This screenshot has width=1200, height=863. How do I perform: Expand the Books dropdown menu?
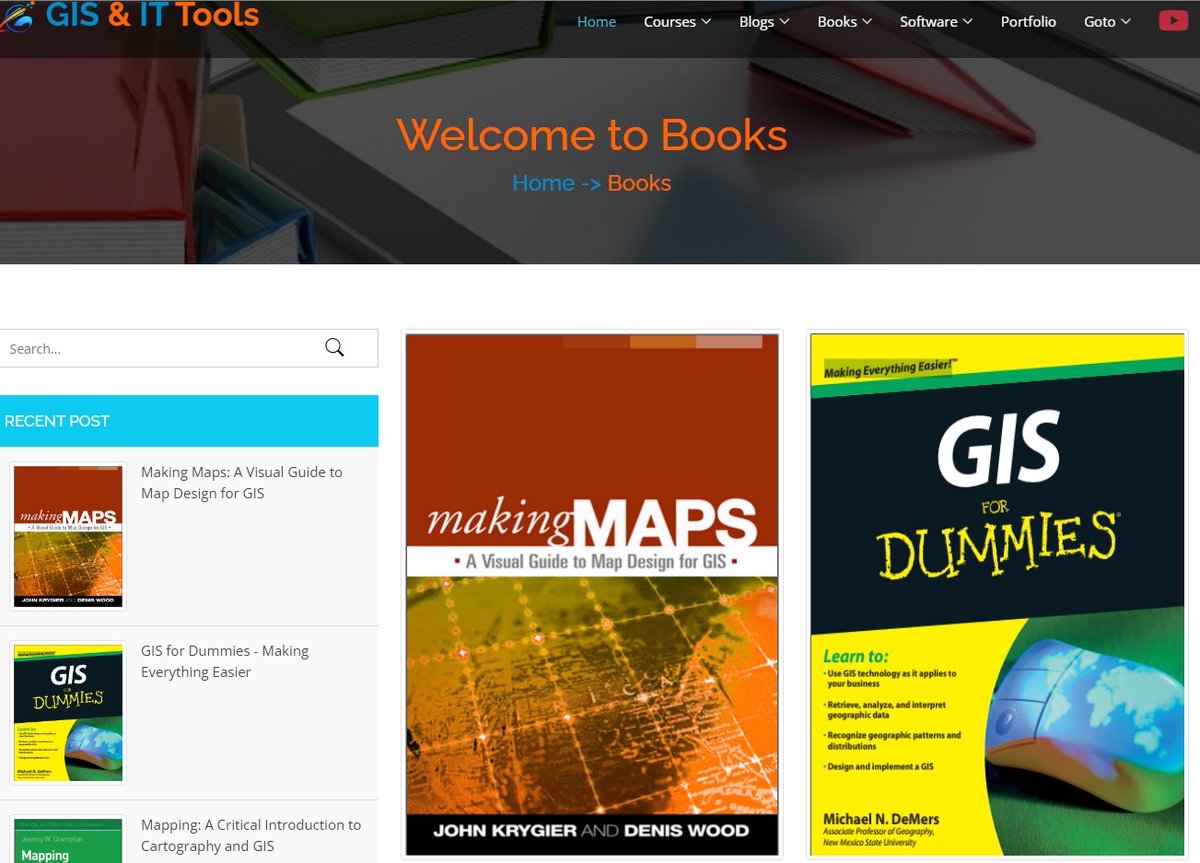pyautogui.click(x=844, y=22)
